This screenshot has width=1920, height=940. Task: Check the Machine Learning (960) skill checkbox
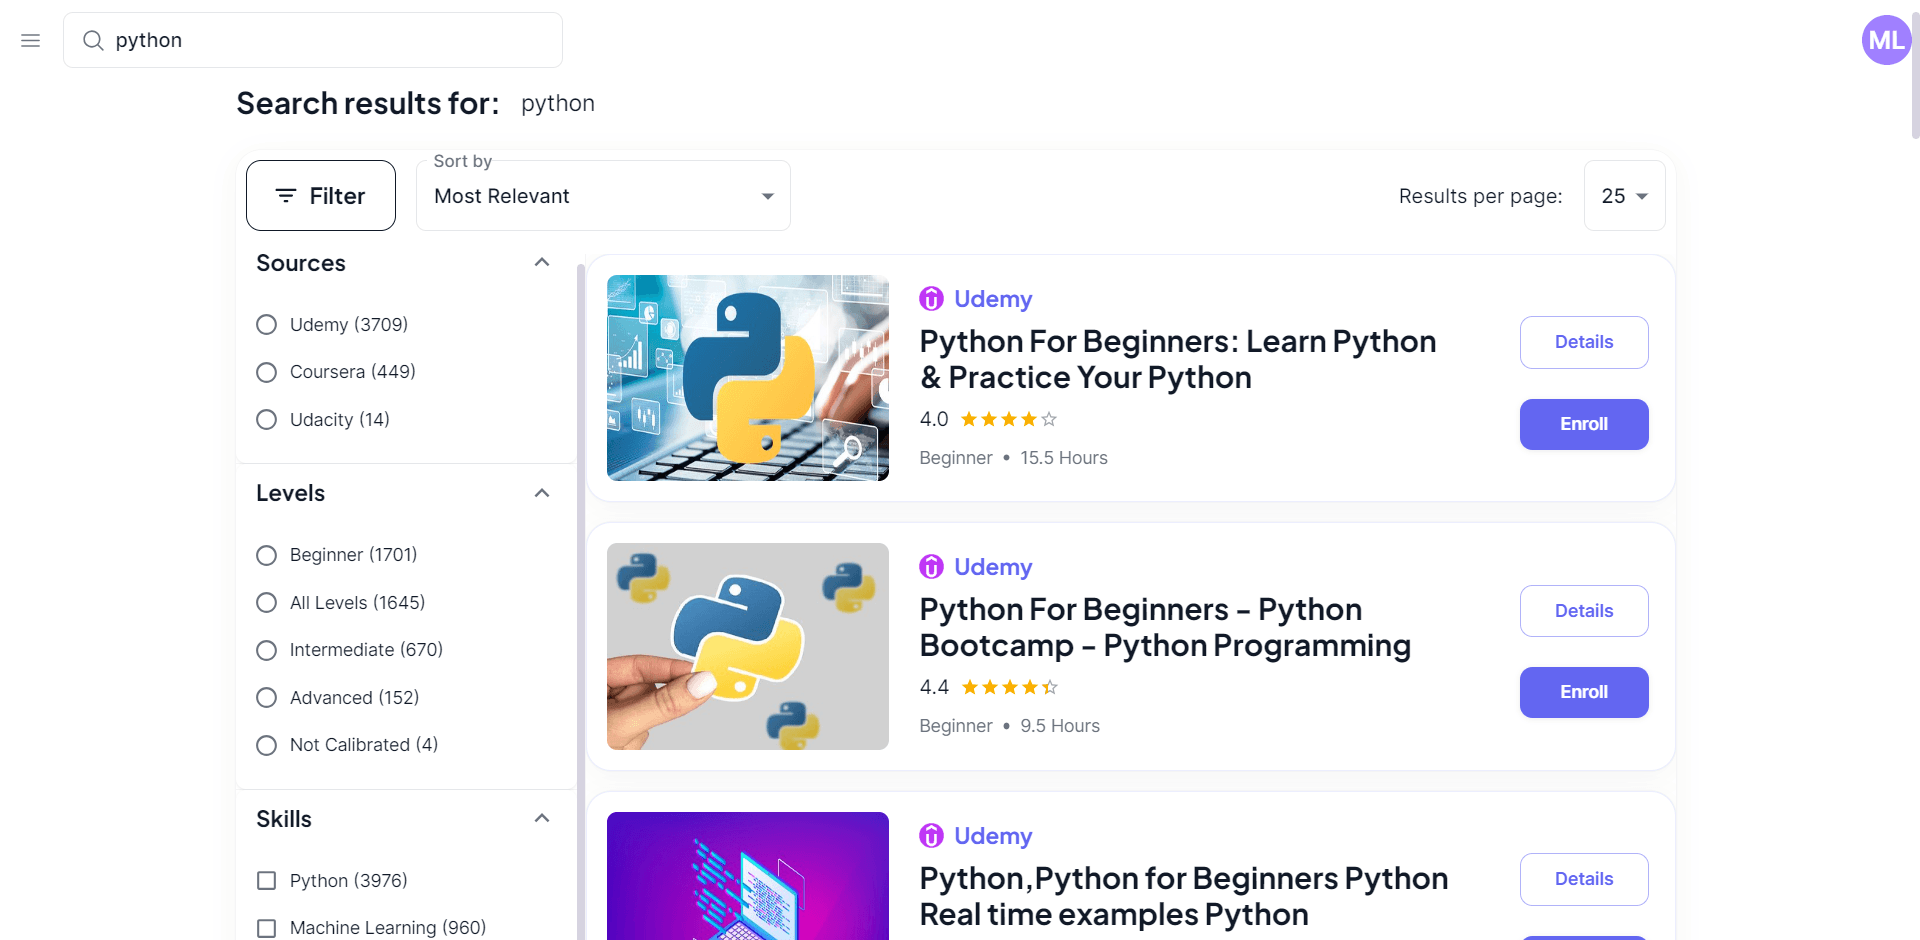click(x=266, y=928)
